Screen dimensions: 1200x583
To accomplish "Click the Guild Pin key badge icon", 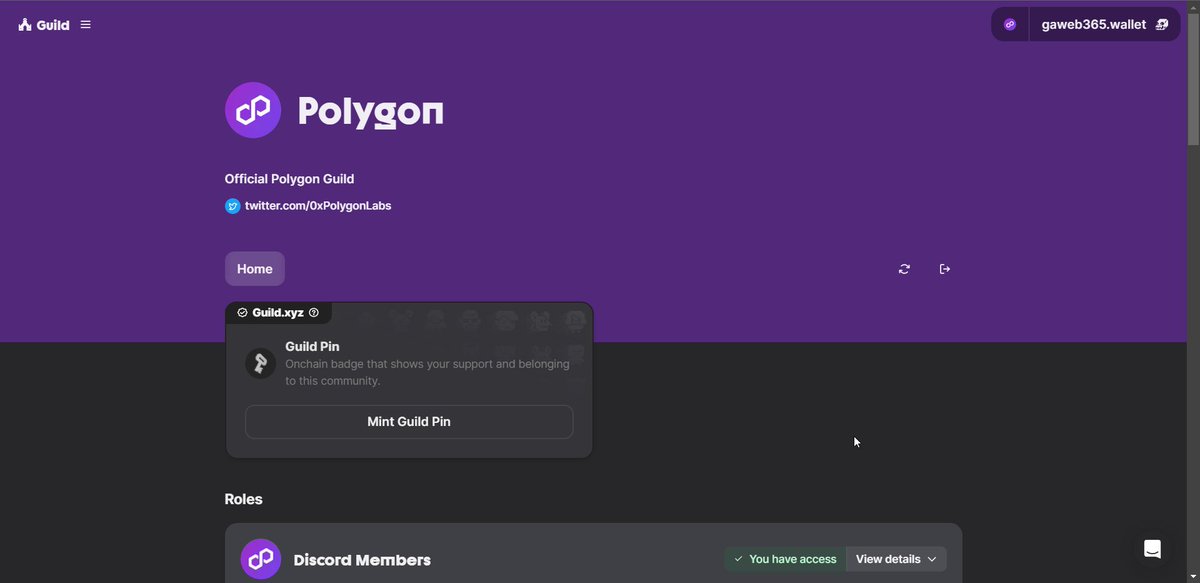I will click(260, 362).
